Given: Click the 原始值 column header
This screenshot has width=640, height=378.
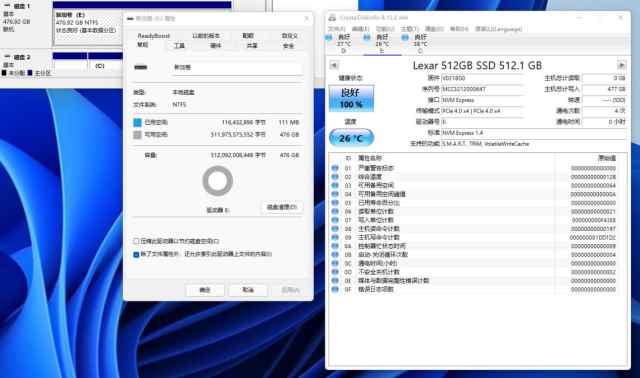Looking at the screenshot, I should point(607,158).
